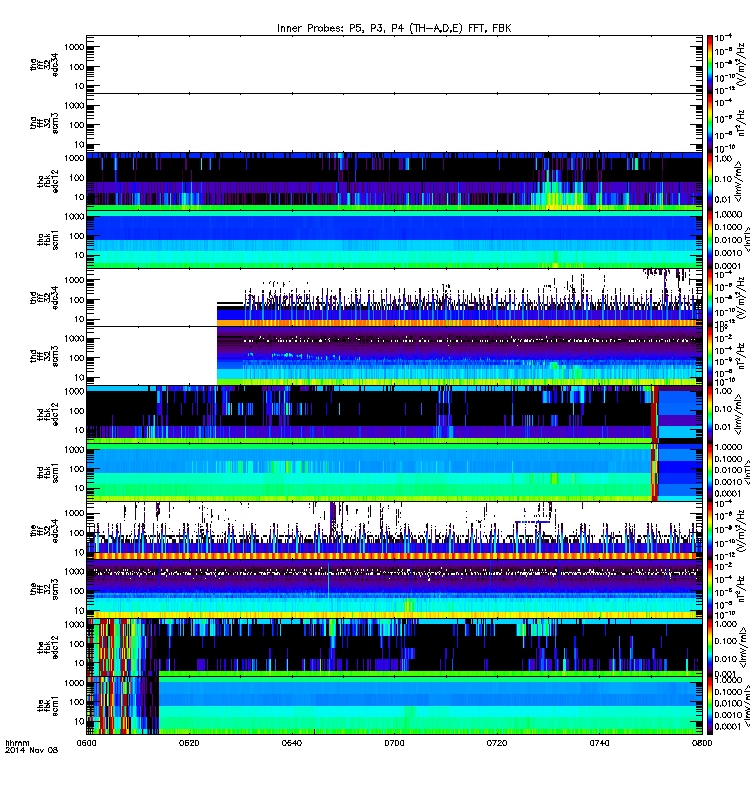The image size is (750, 800).
Task: Click the 0800 time axis label
Action: [702, 743]
